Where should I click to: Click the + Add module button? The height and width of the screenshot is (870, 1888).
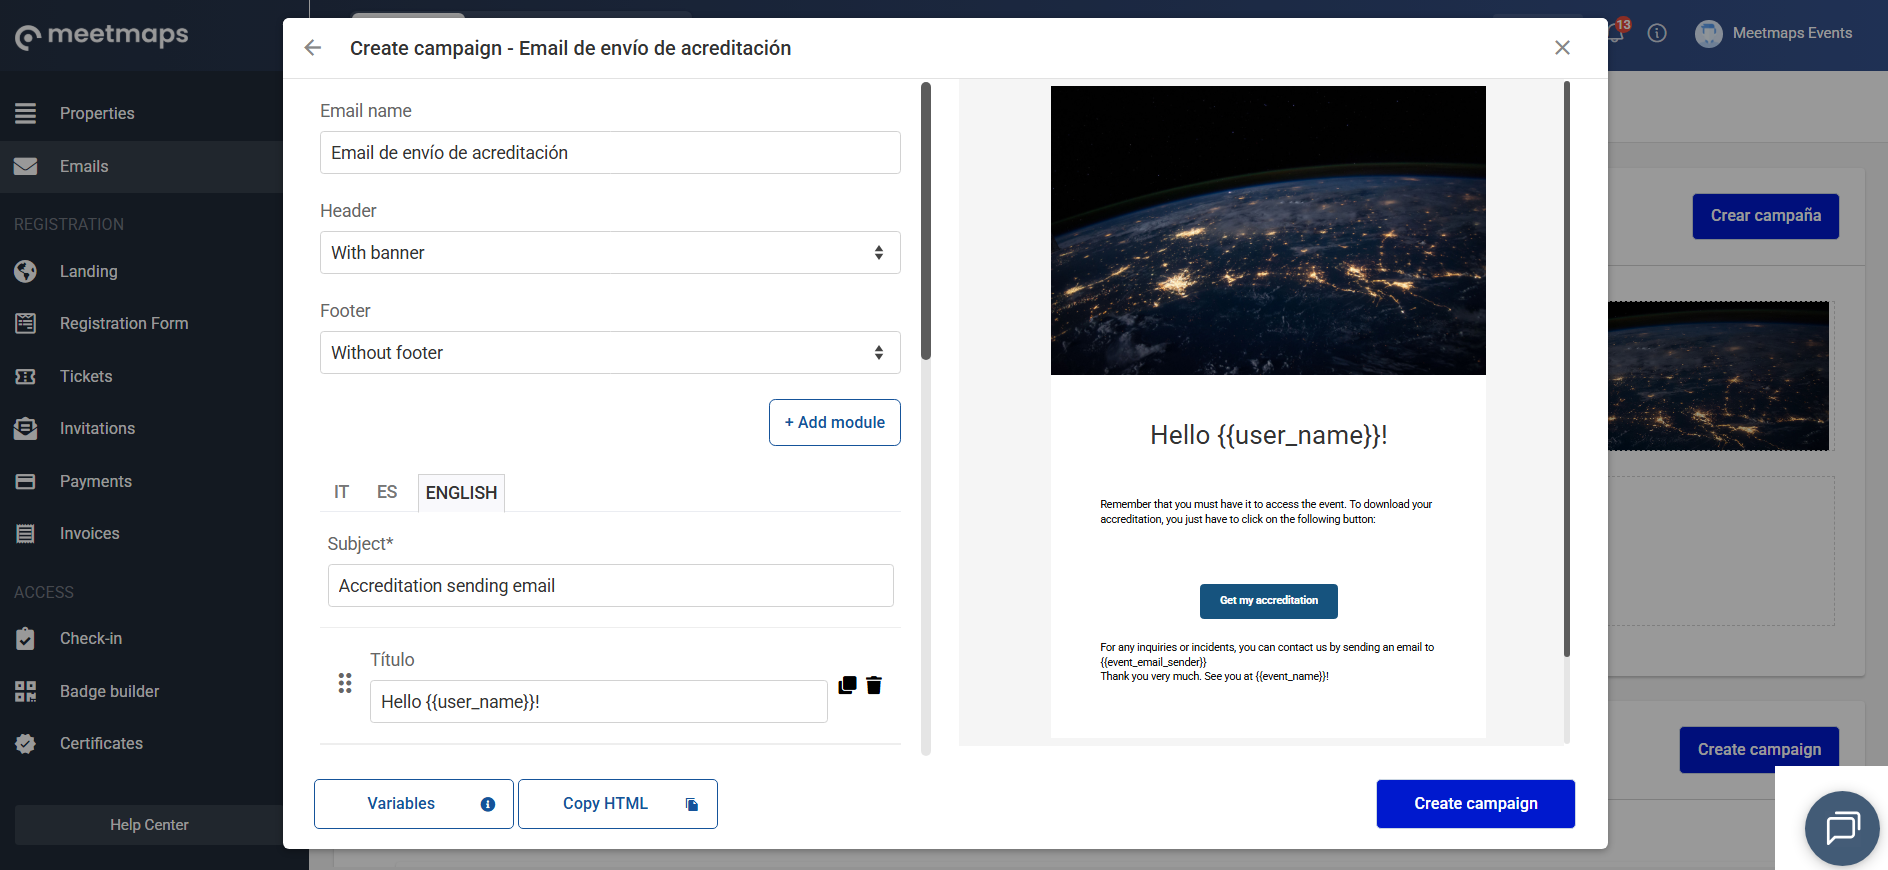point(835,422)
